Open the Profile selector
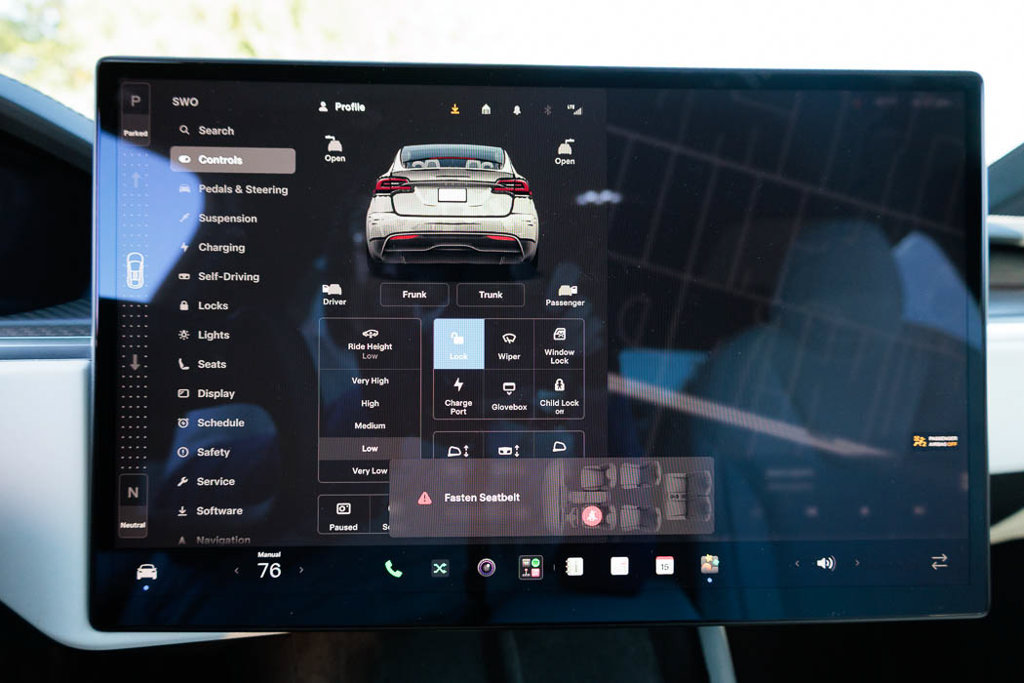The image size is (1024, 683). [342, 106]
